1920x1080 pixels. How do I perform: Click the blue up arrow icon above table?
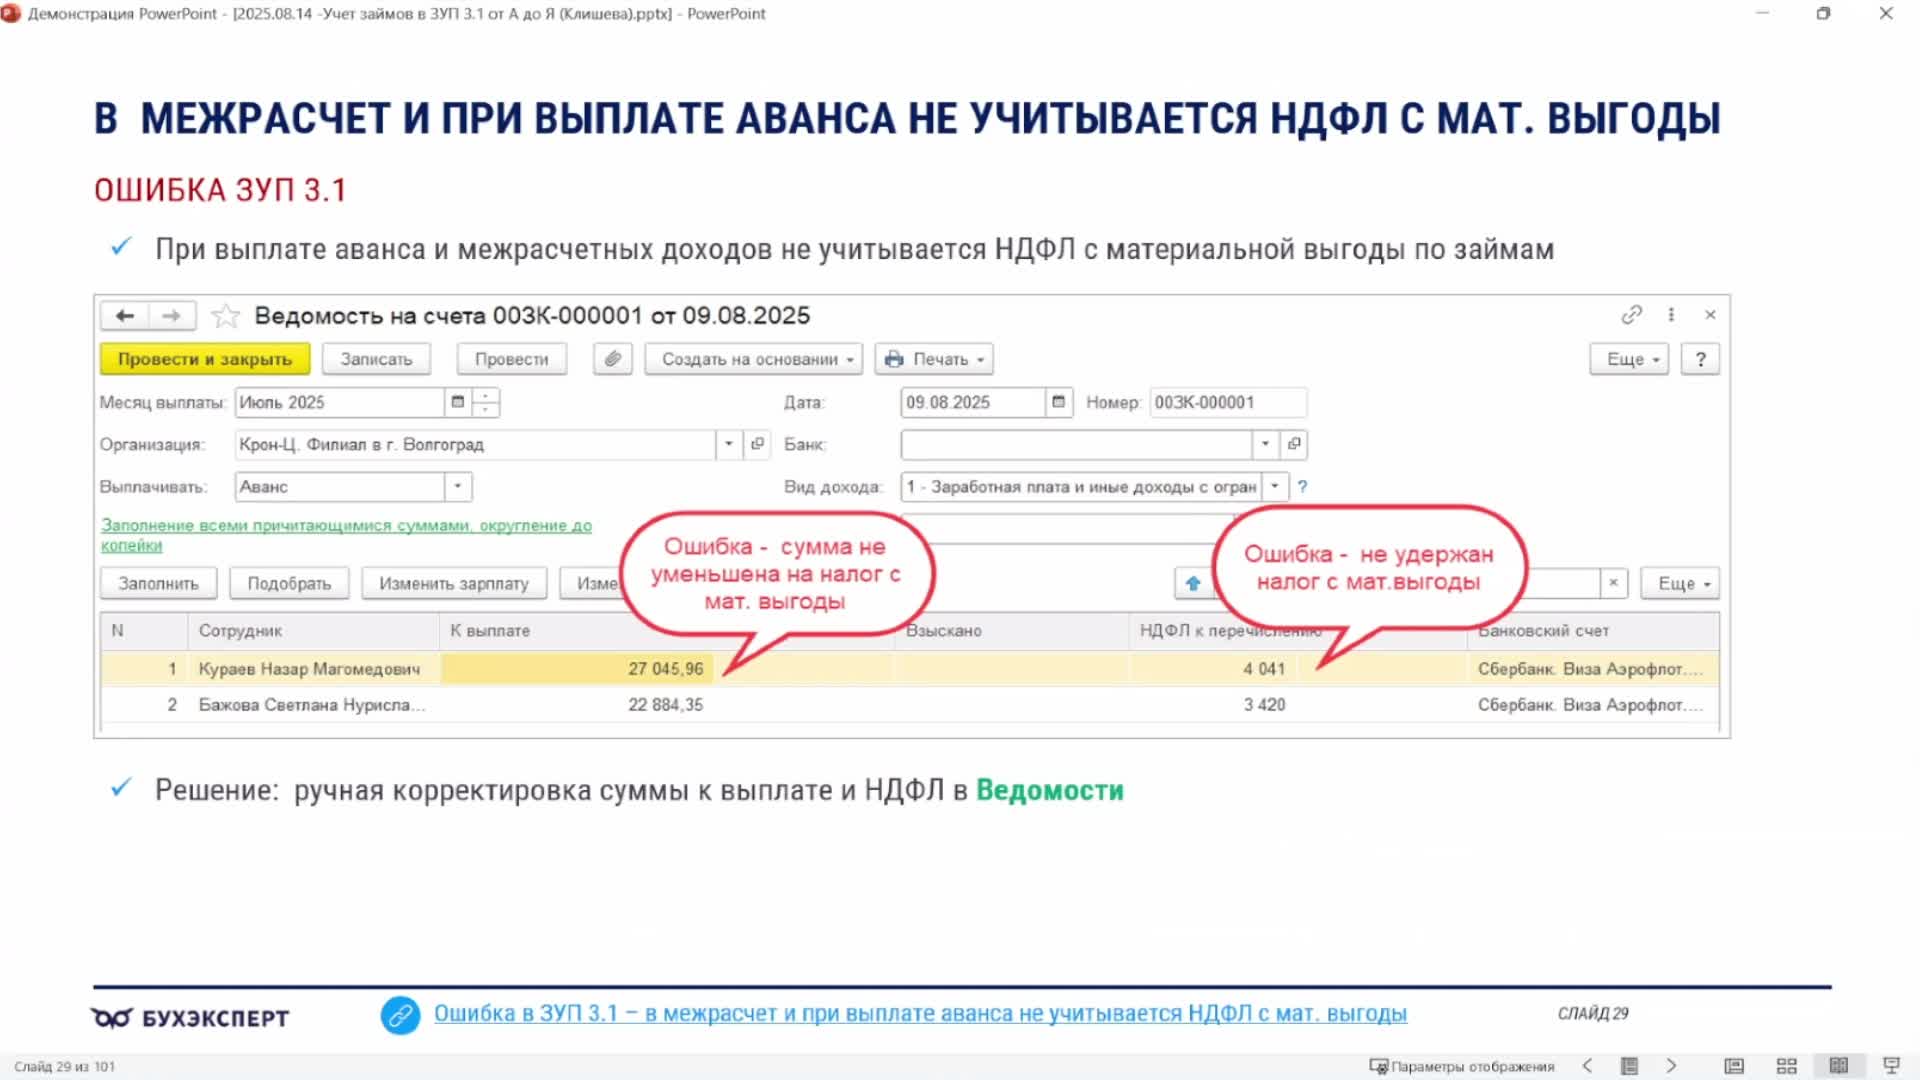tap(1193, 583)
